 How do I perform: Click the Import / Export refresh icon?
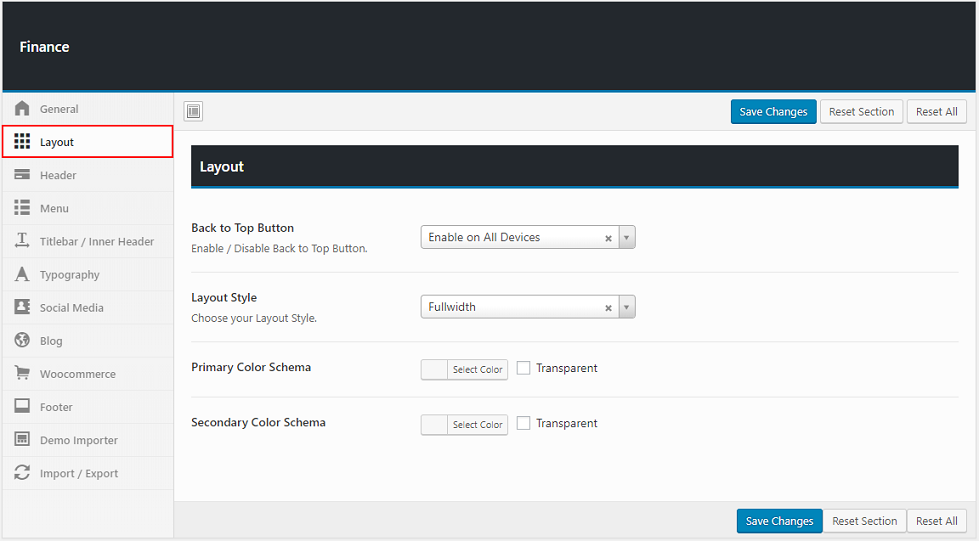(22, 473)
